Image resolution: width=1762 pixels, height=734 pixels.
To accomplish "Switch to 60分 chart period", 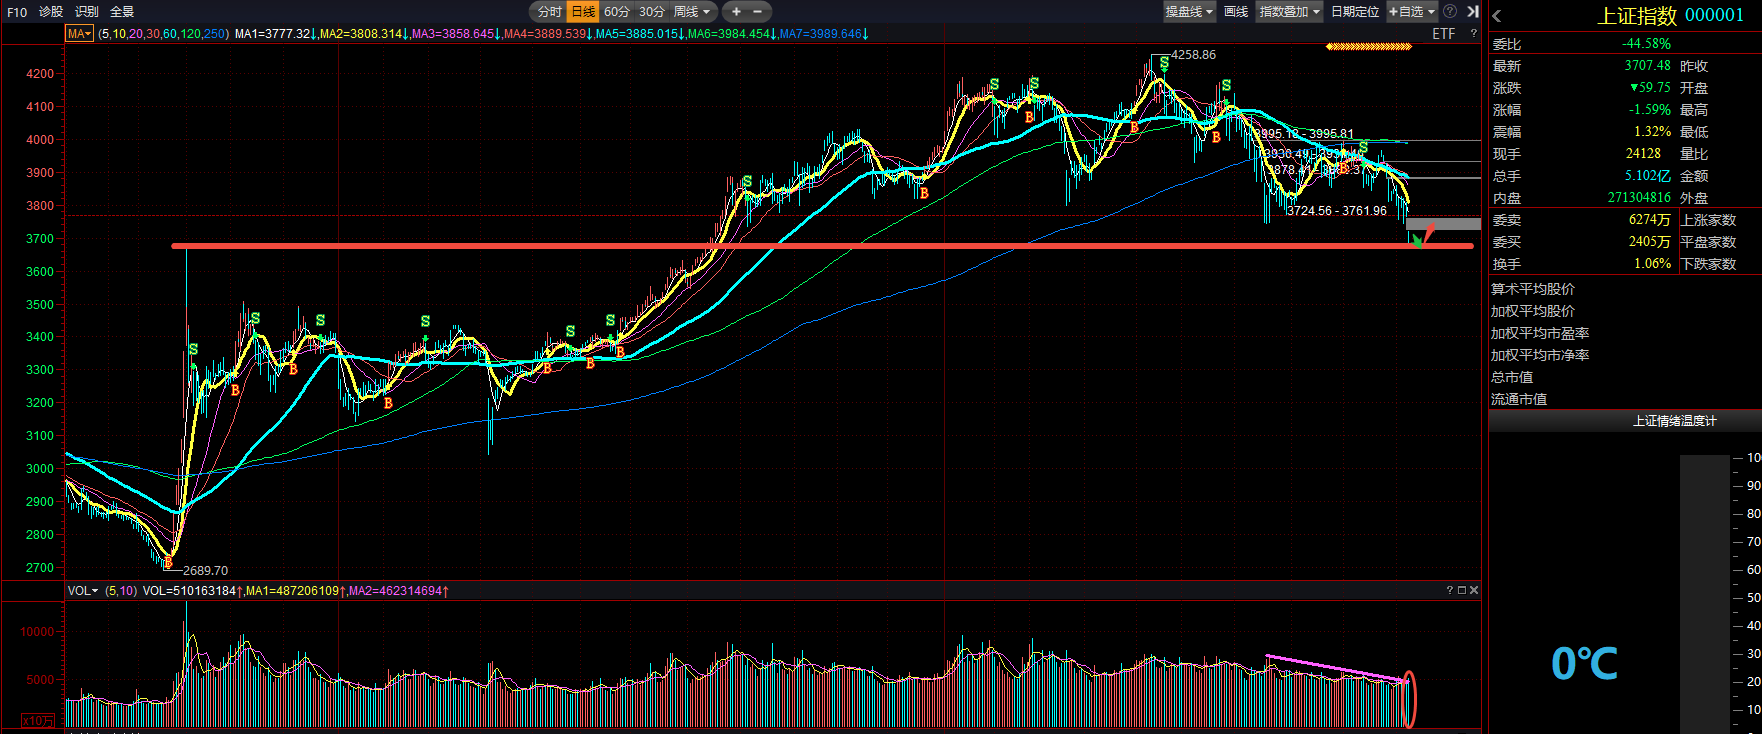I will (617, 12).
